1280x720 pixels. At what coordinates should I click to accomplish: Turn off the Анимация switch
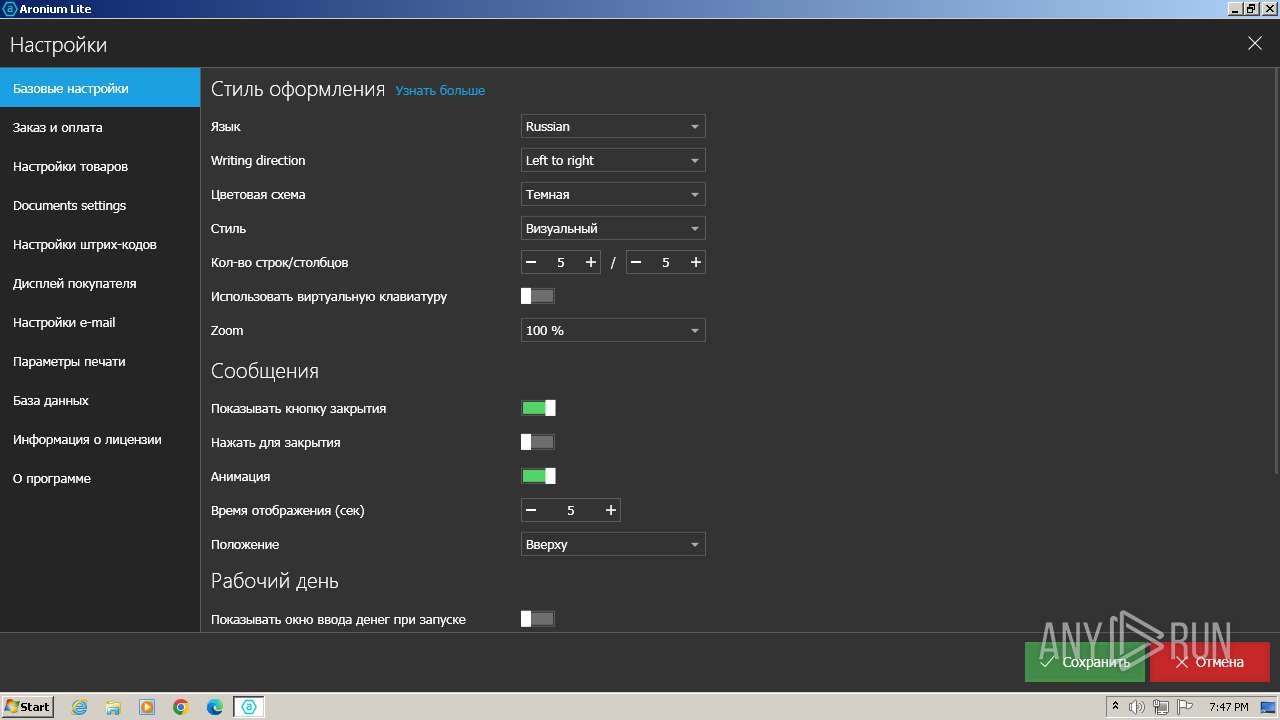click(538, 476)
